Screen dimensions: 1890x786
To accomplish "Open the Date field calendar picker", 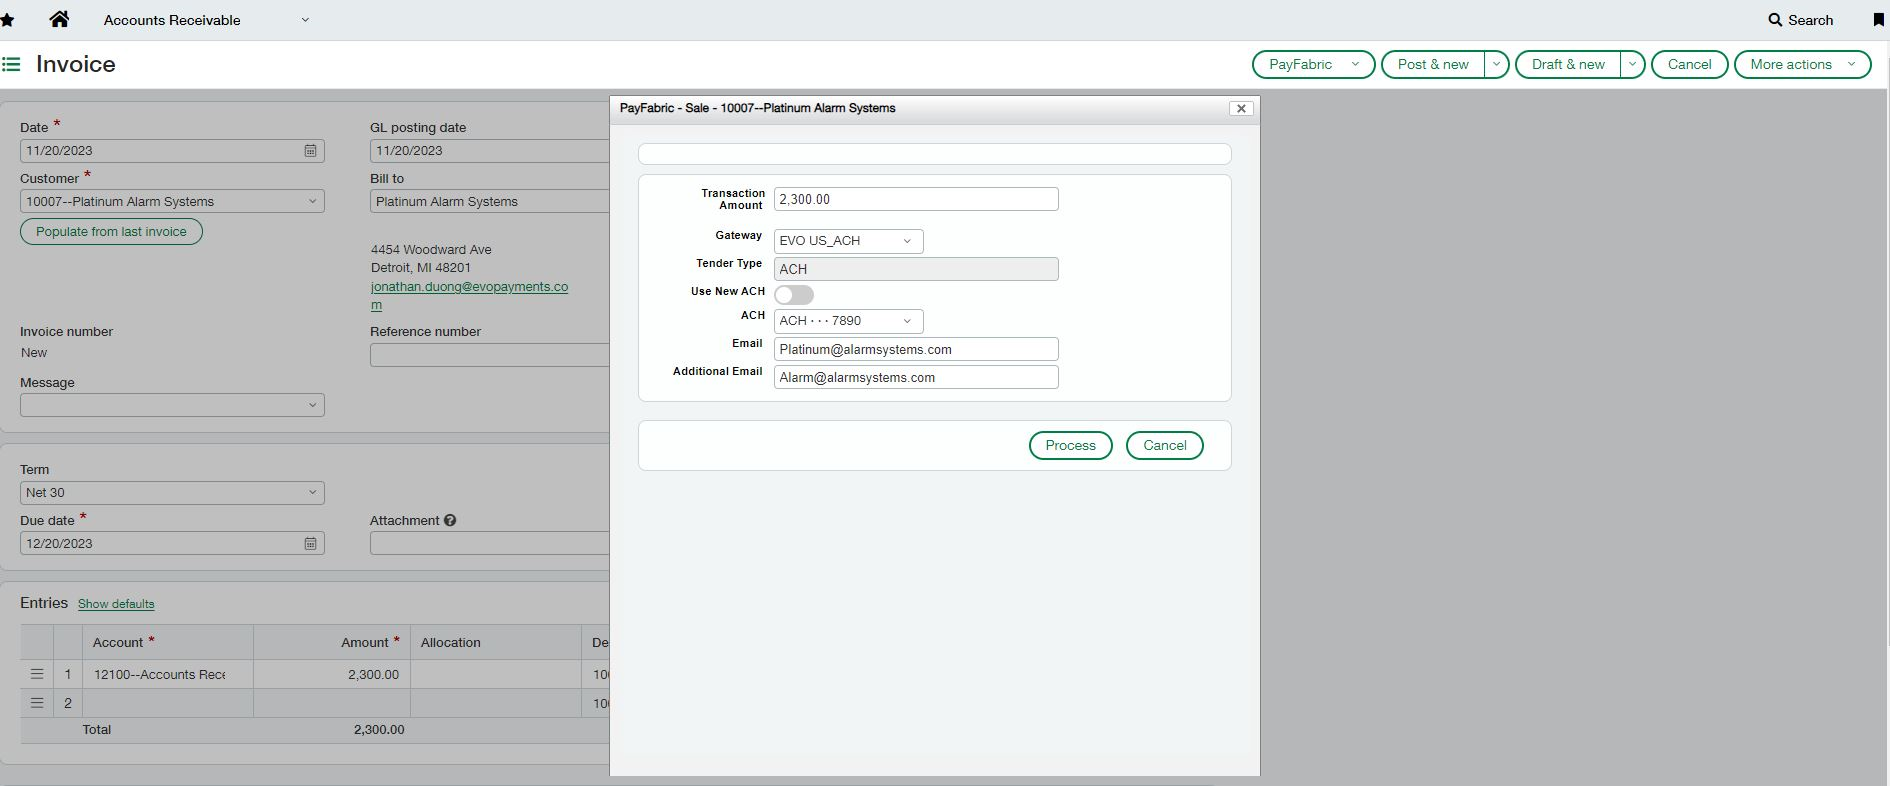I will [310, 151].
